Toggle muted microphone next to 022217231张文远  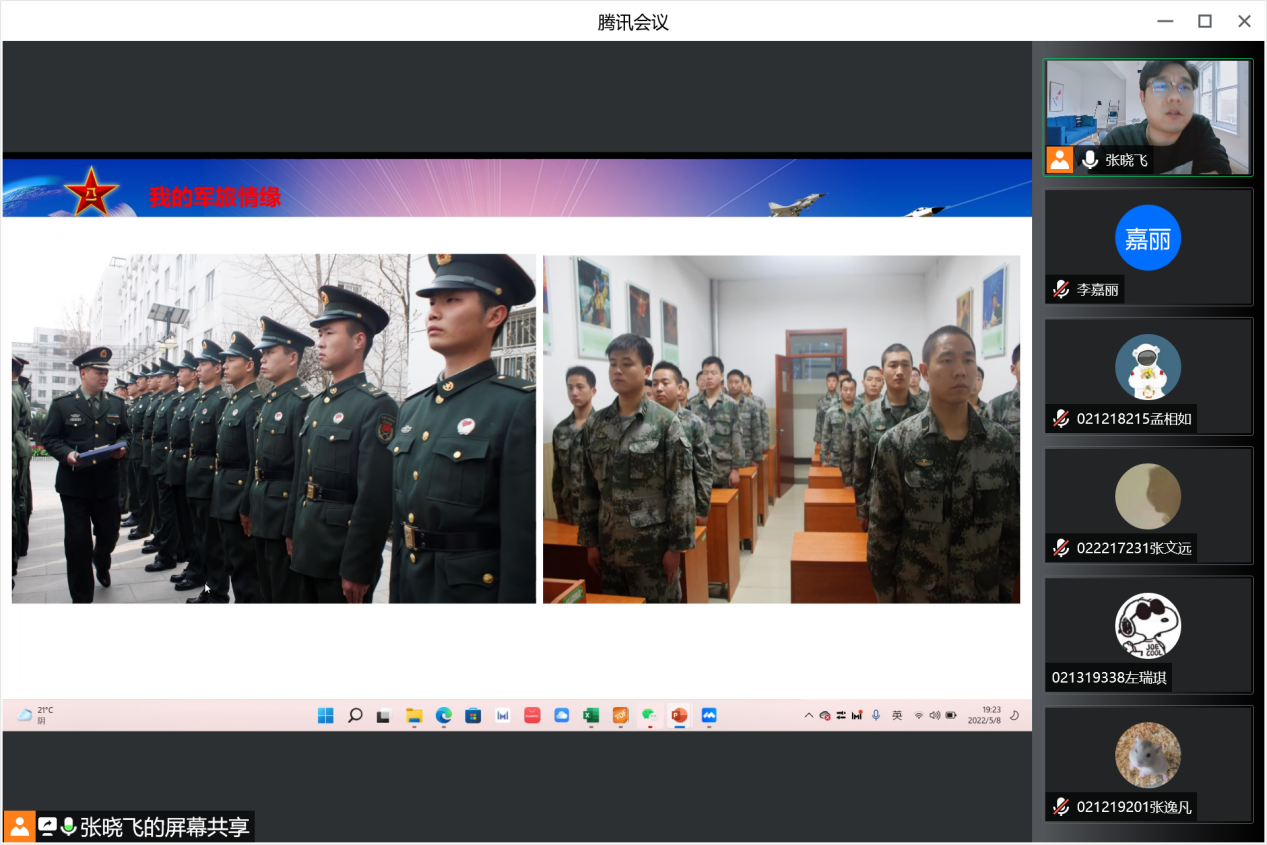point(1061,548)
